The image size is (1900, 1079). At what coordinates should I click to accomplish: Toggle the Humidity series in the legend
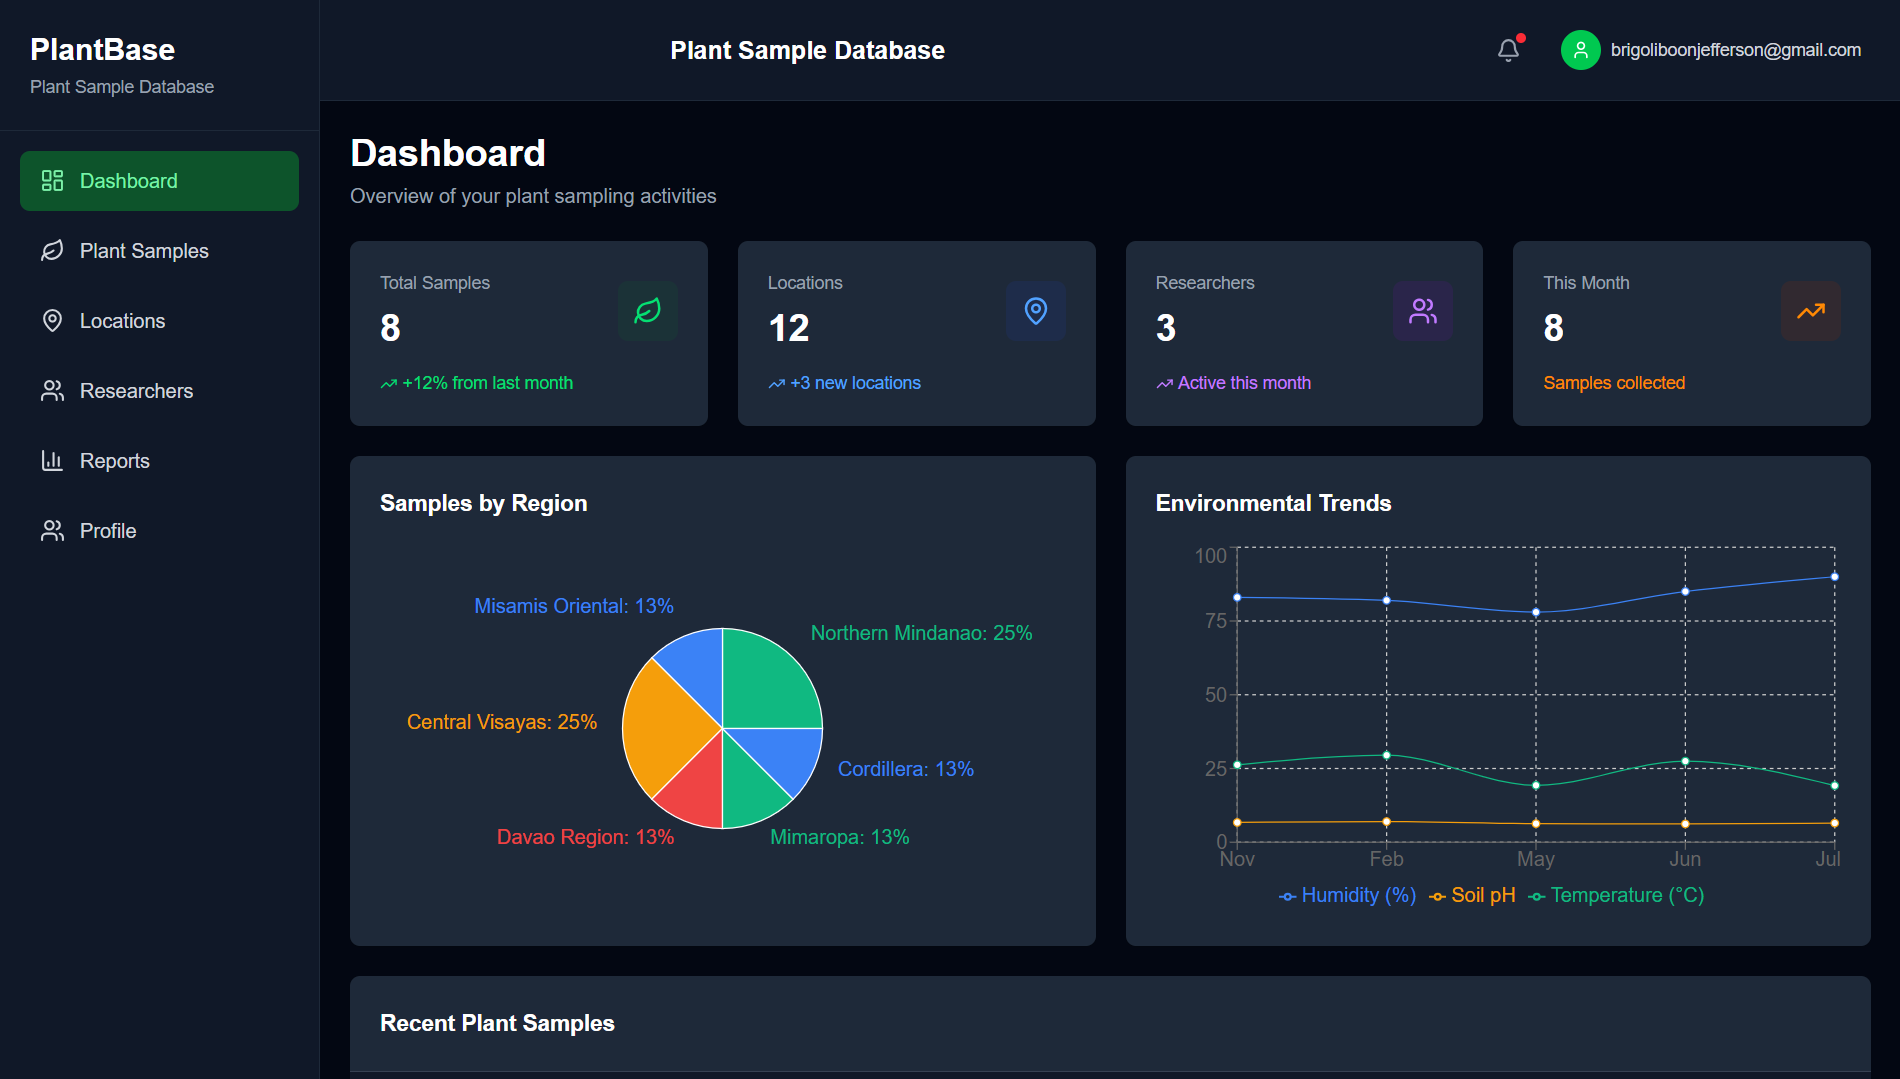pyautogui.click(x=1348, y=894)
